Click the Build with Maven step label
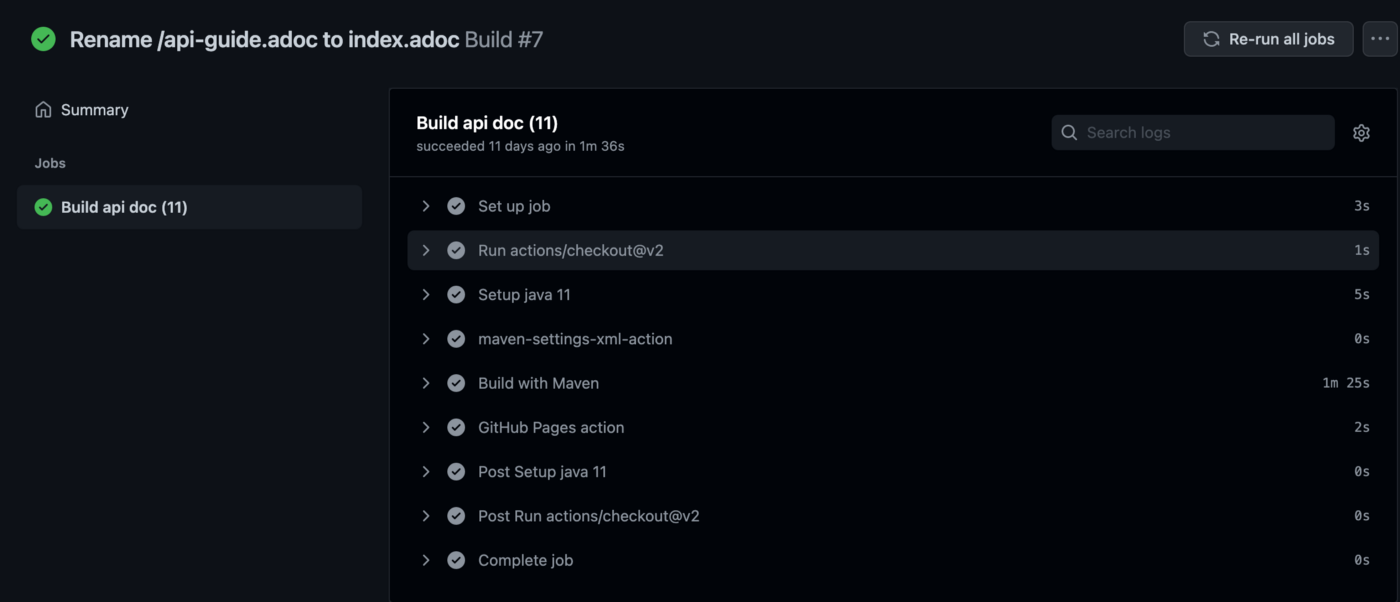This screenshot has width=1400, height=602. [x=538, y=383]
